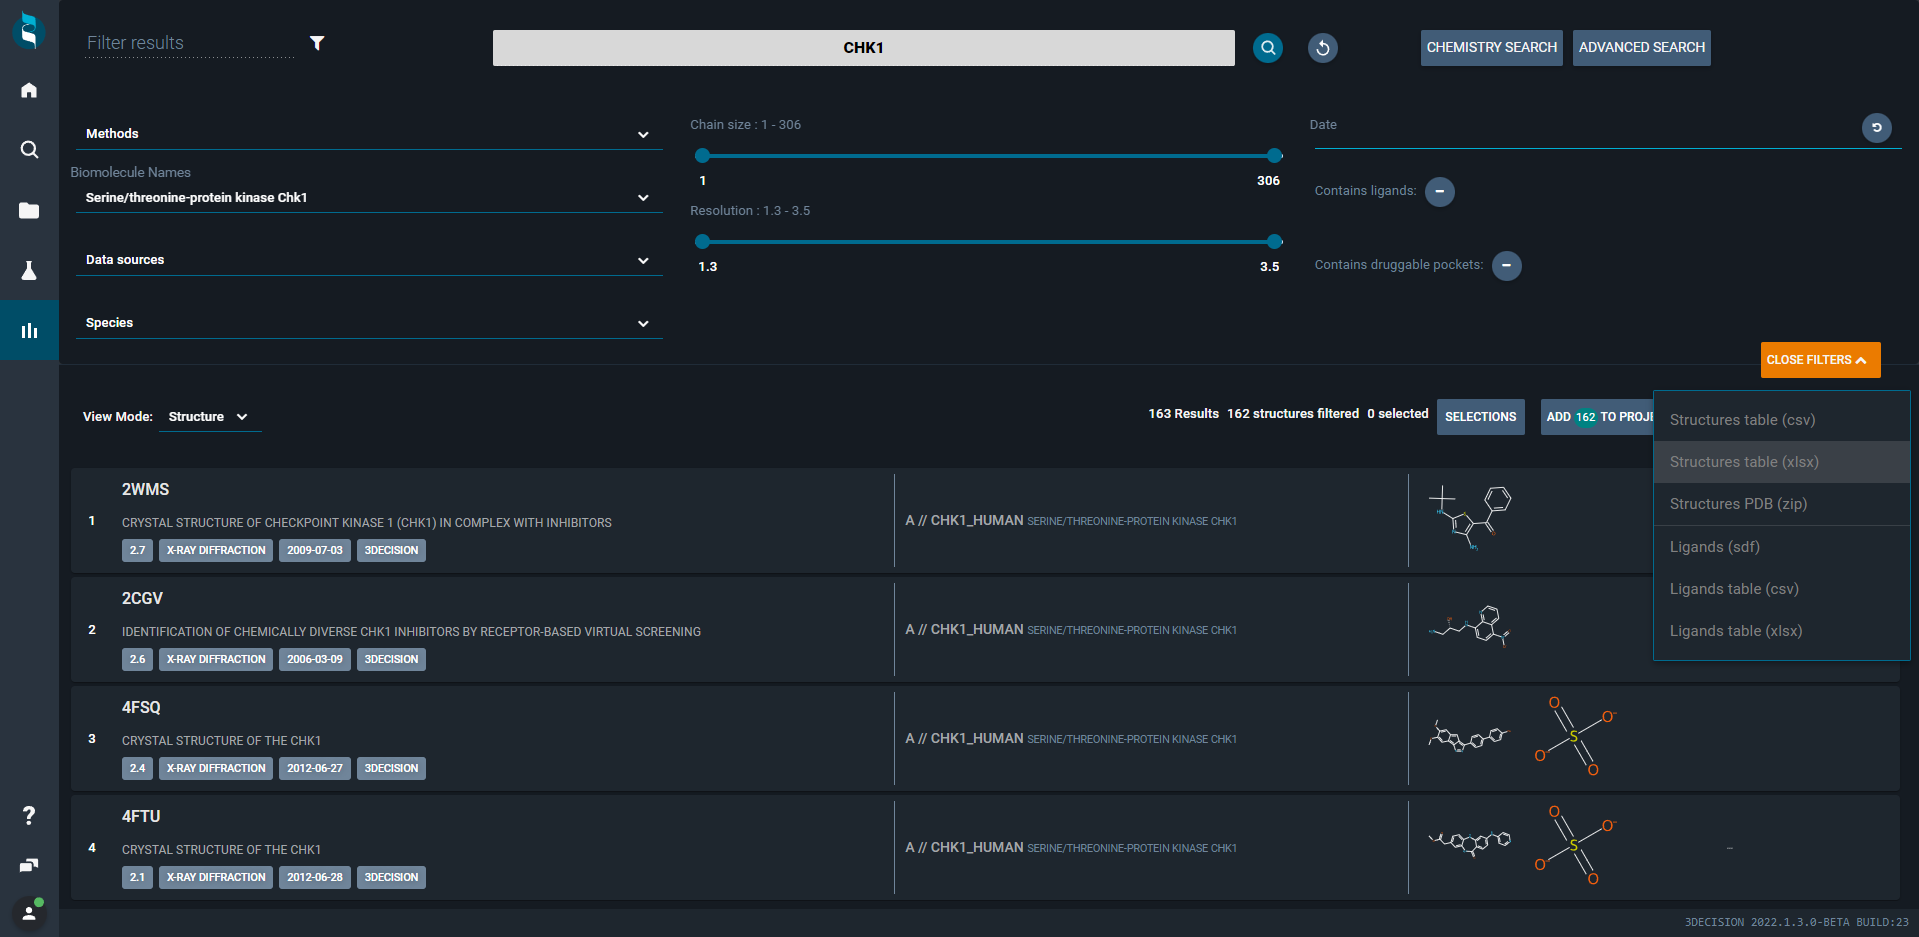Click Add 162 to Project button

pyautogui.click(x=1597, y=417)
